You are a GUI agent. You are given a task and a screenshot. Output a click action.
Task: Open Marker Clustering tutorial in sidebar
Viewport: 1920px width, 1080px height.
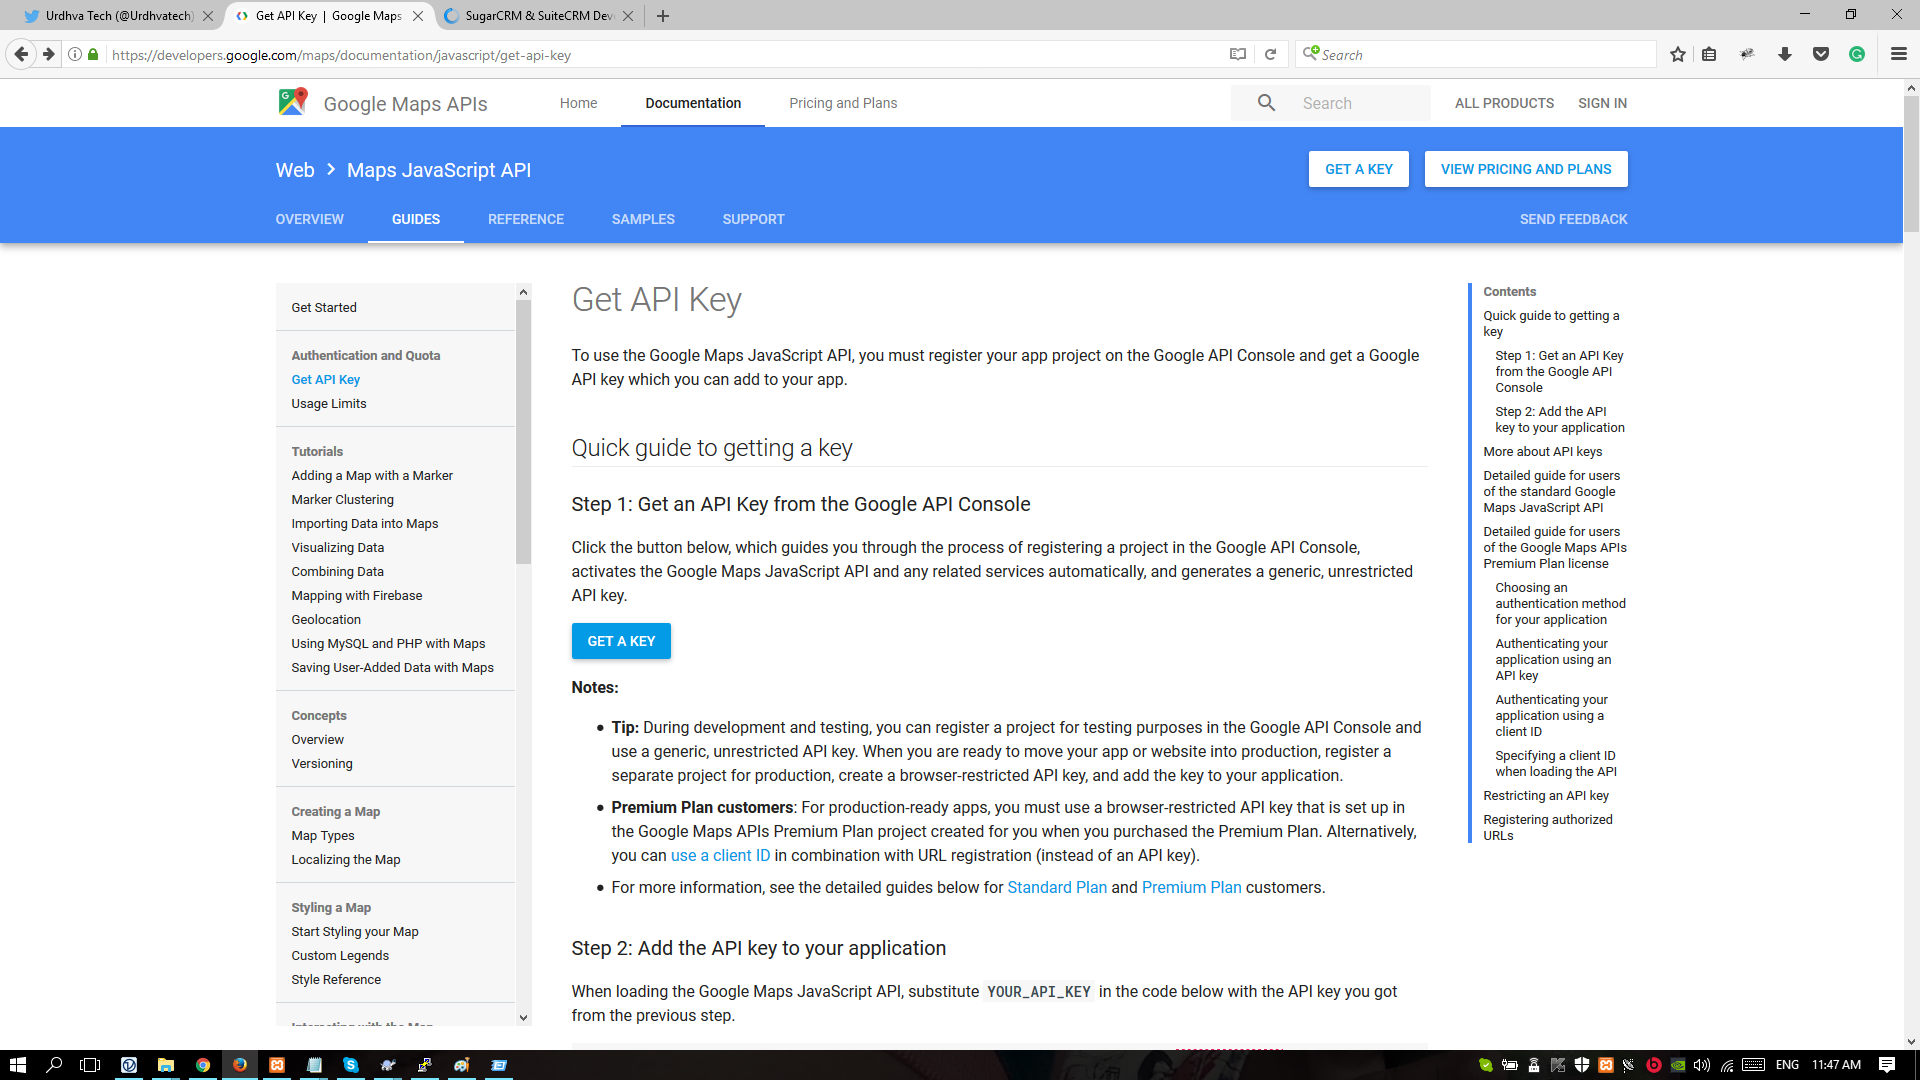(342, 499)
